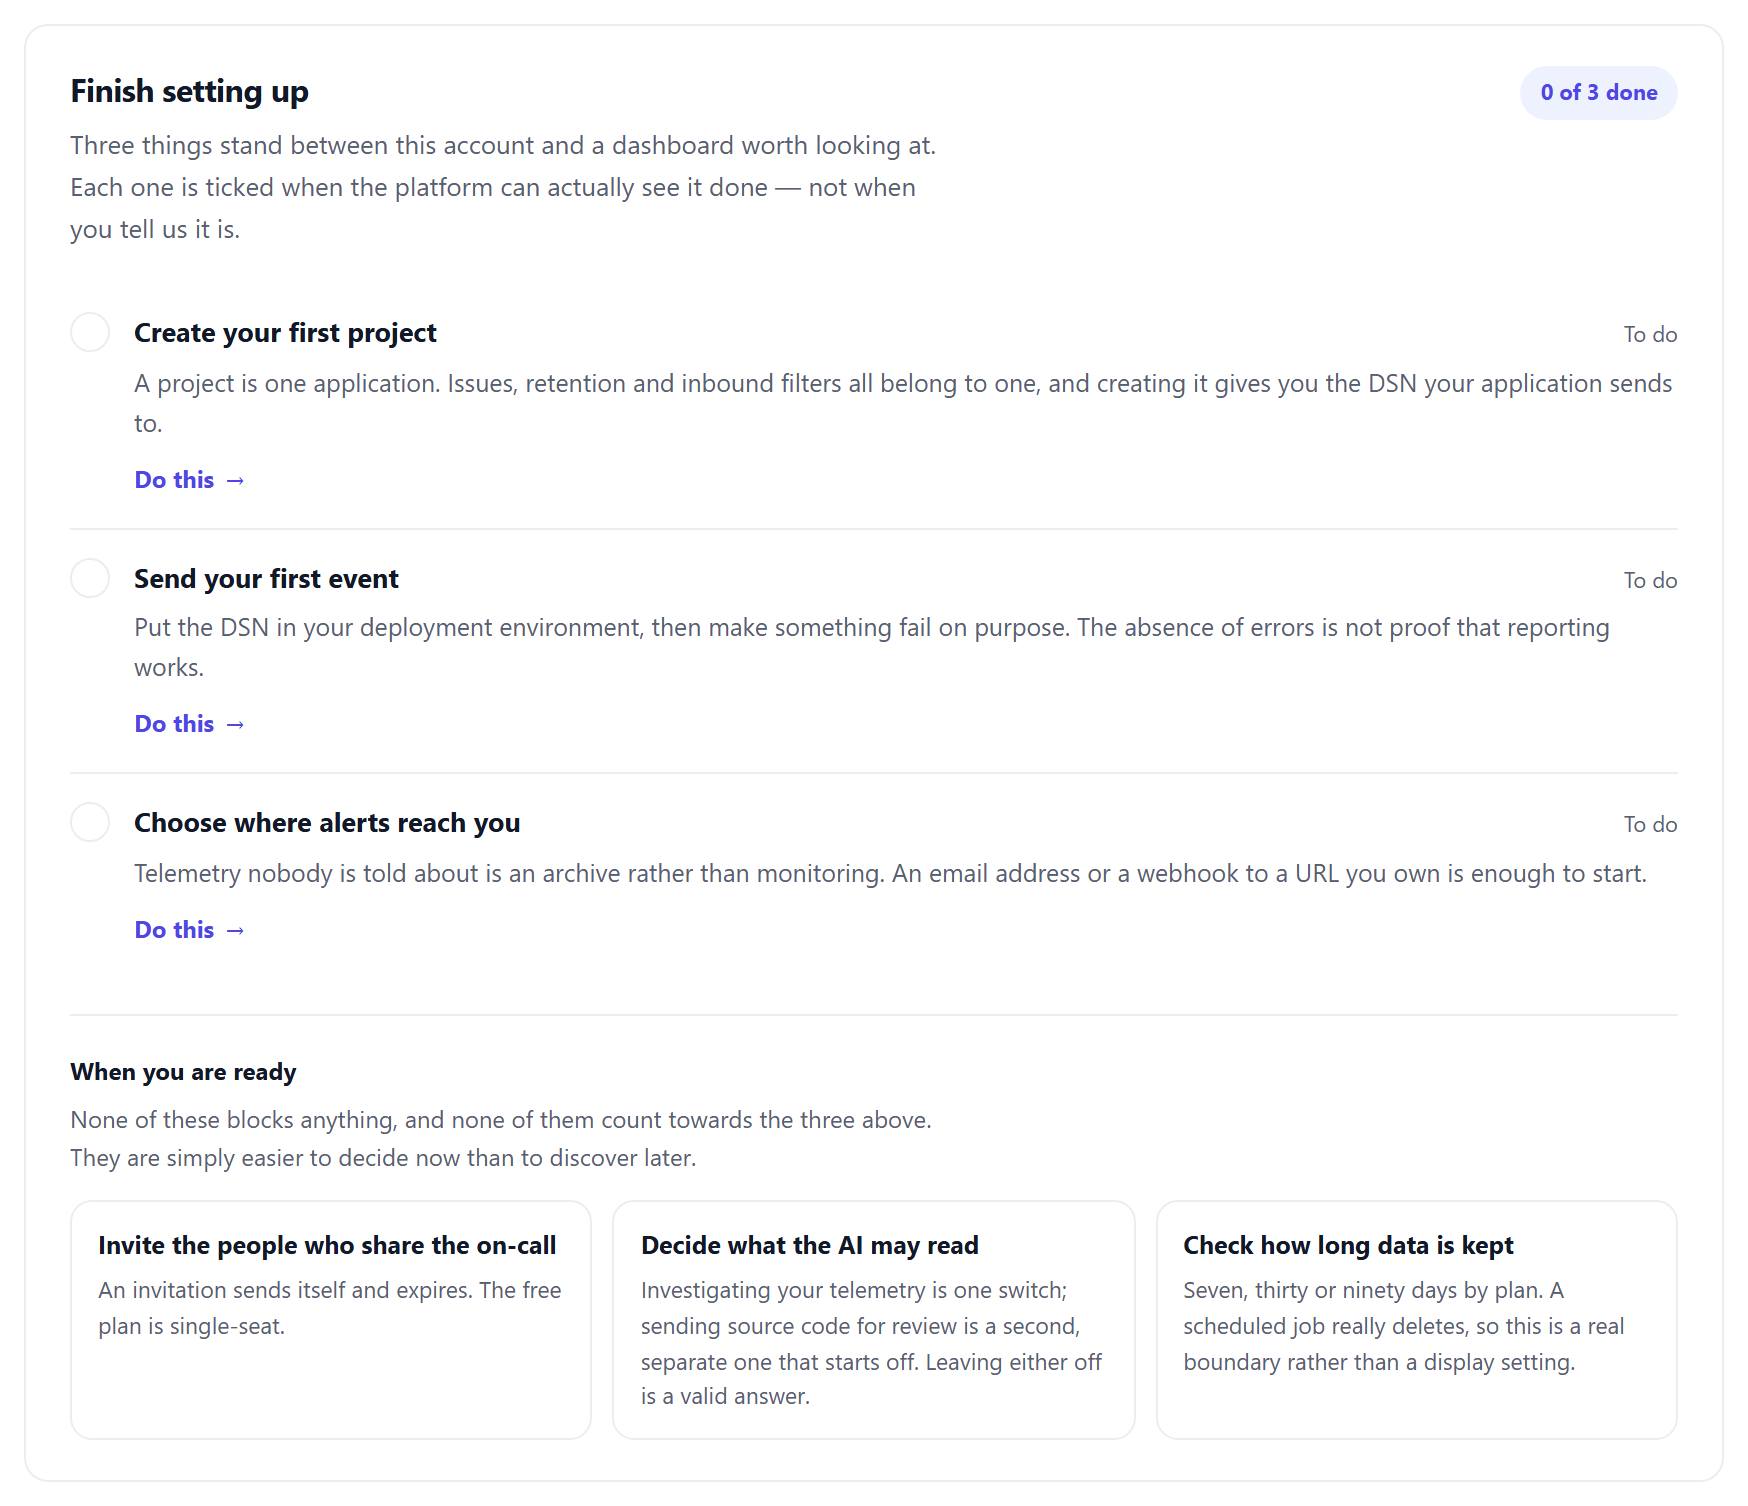Click the 0 of 3 done badge
The height and width of the screenshot is (1506, 1748).
1598,93
